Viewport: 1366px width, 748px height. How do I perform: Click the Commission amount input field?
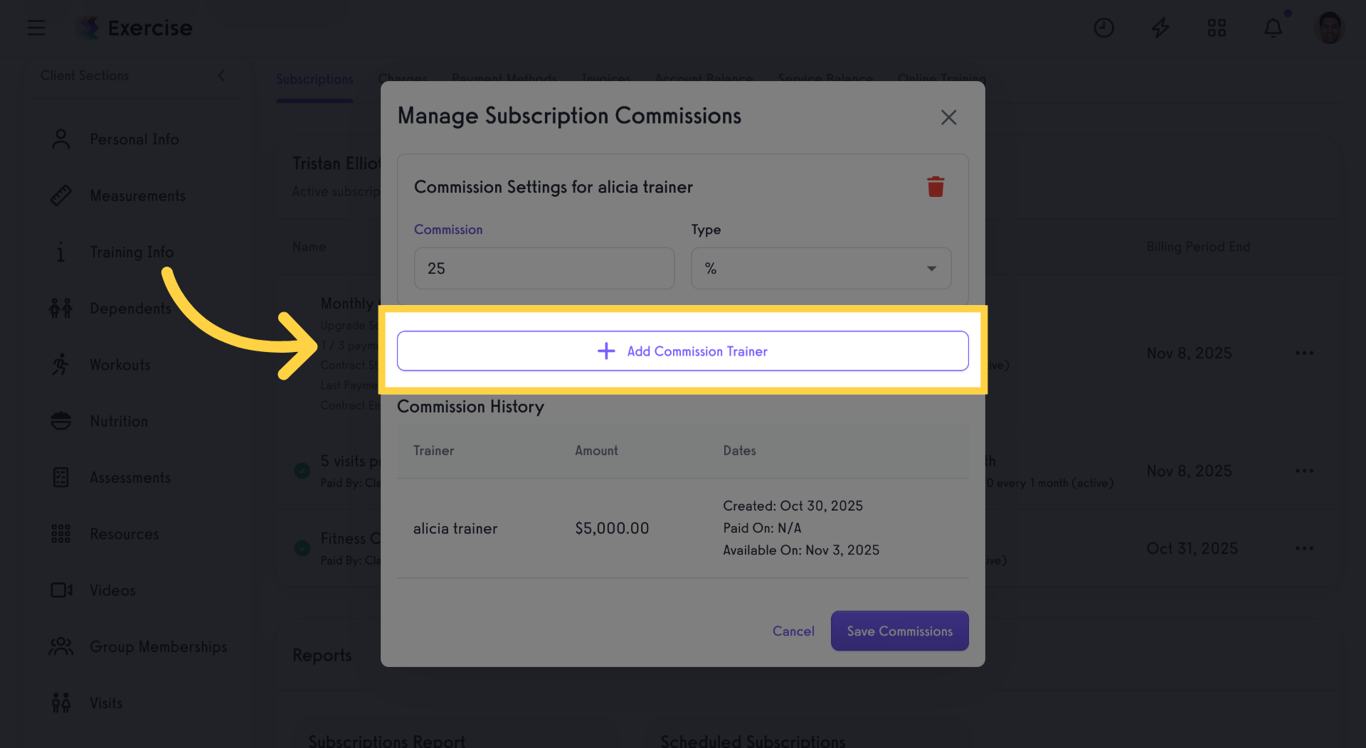544,268
